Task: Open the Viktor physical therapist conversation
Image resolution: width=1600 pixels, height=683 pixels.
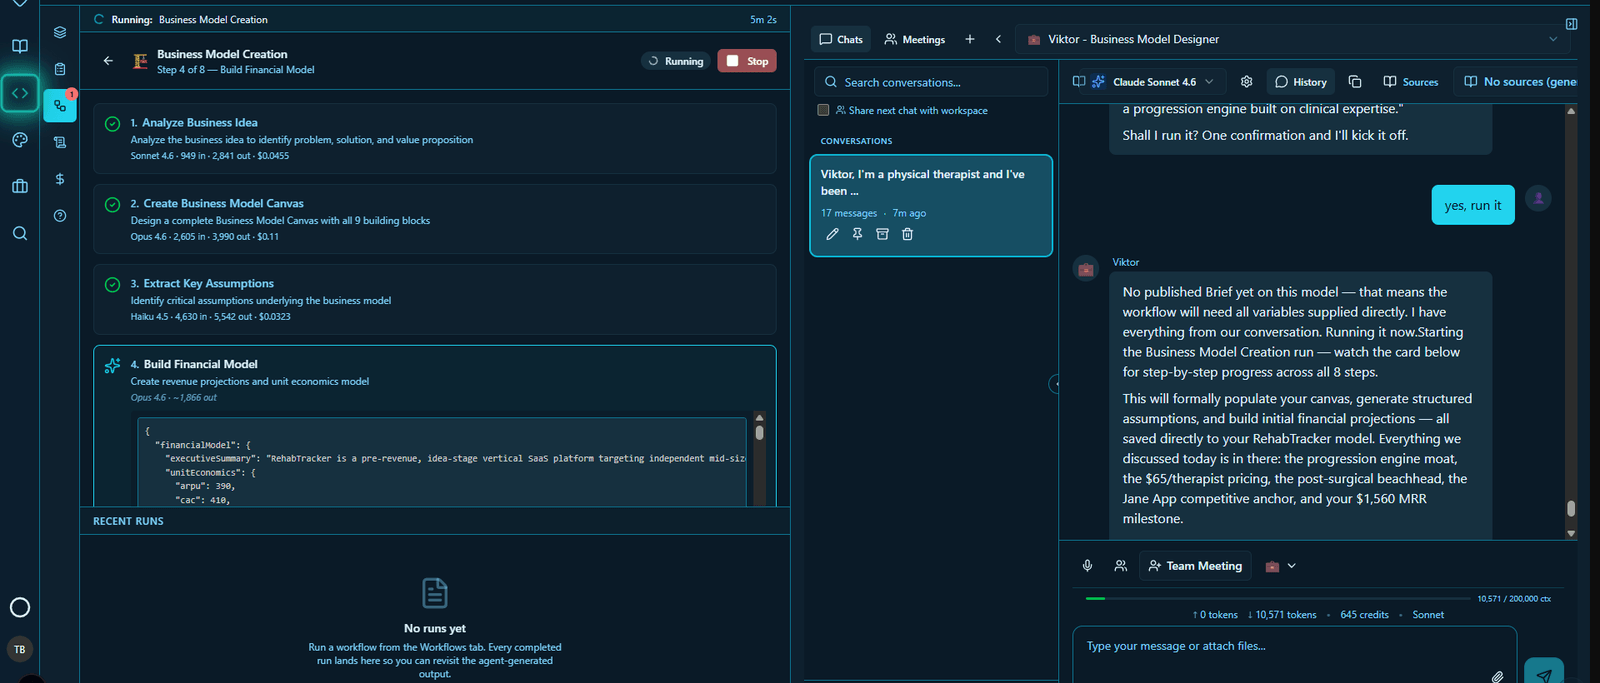Action: [931, 205]
